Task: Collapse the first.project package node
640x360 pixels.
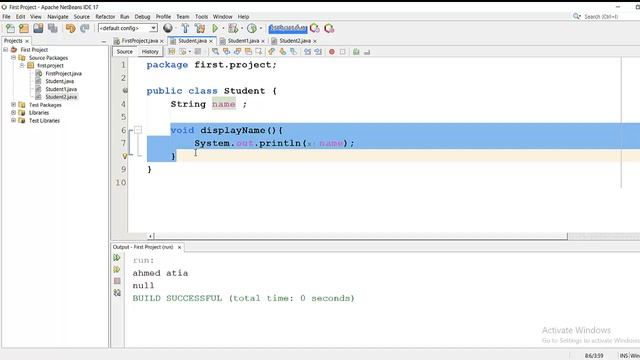Action: 22,65
